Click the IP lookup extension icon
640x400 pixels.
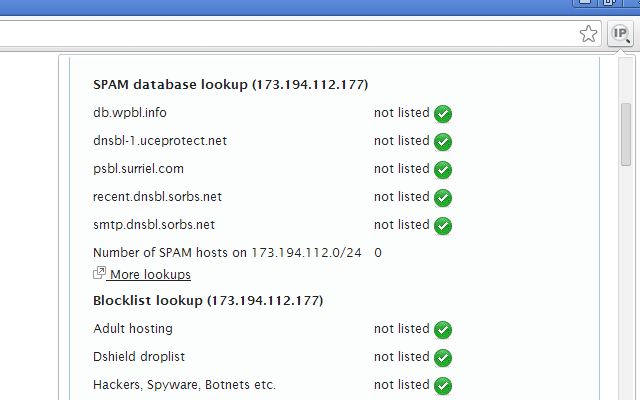click(621, 34)
